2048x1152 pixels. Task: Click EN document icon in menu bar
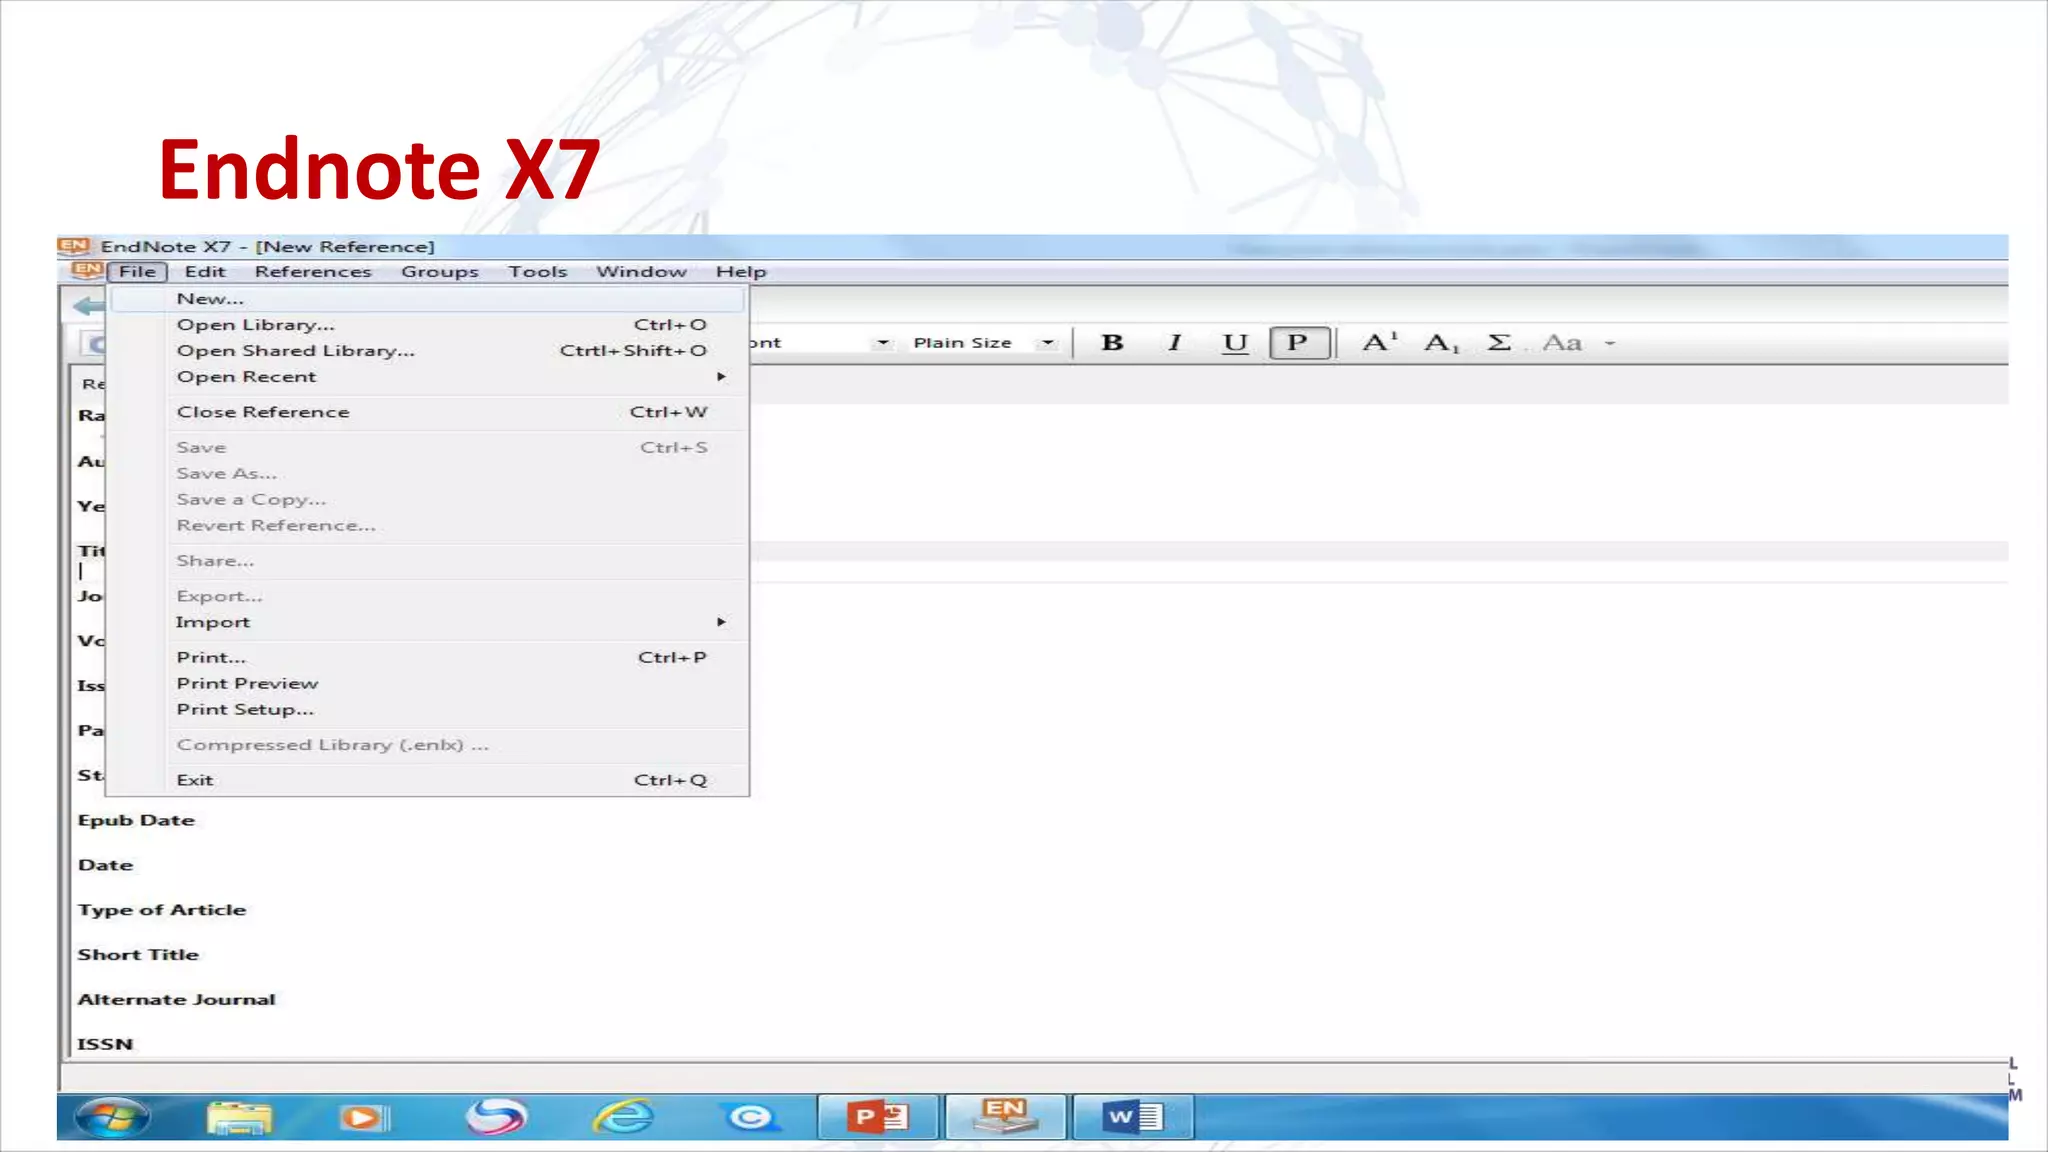[88, 270]
